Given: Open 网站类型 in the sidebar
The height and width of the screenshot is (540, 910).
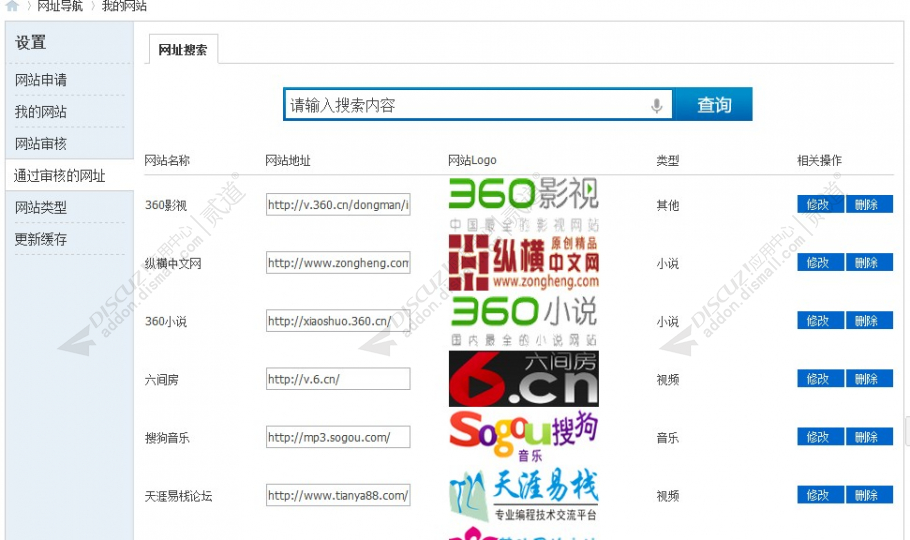Looking at the screenshot, I should [x=41, y=207].
